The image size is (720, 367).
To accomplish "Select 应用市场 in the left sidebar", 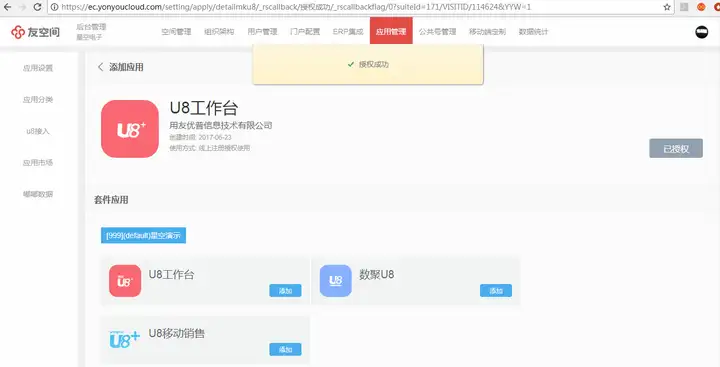I will [x=38, y=163].
